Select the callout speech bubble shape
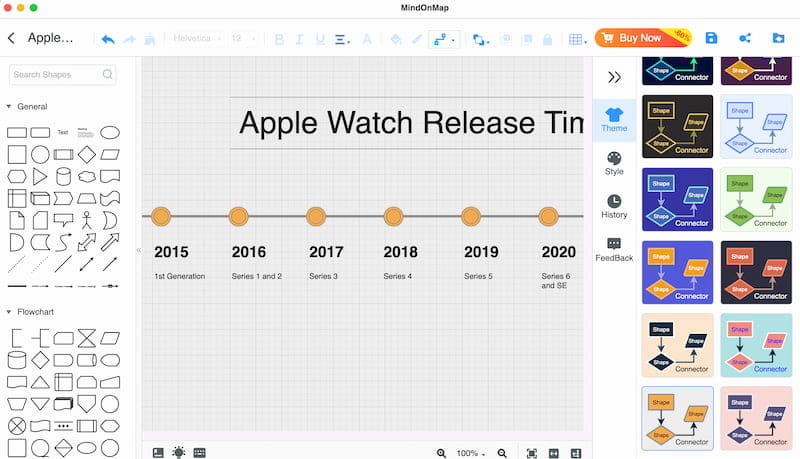This screenshot has height=459, width=800. (x=63, y=220)
